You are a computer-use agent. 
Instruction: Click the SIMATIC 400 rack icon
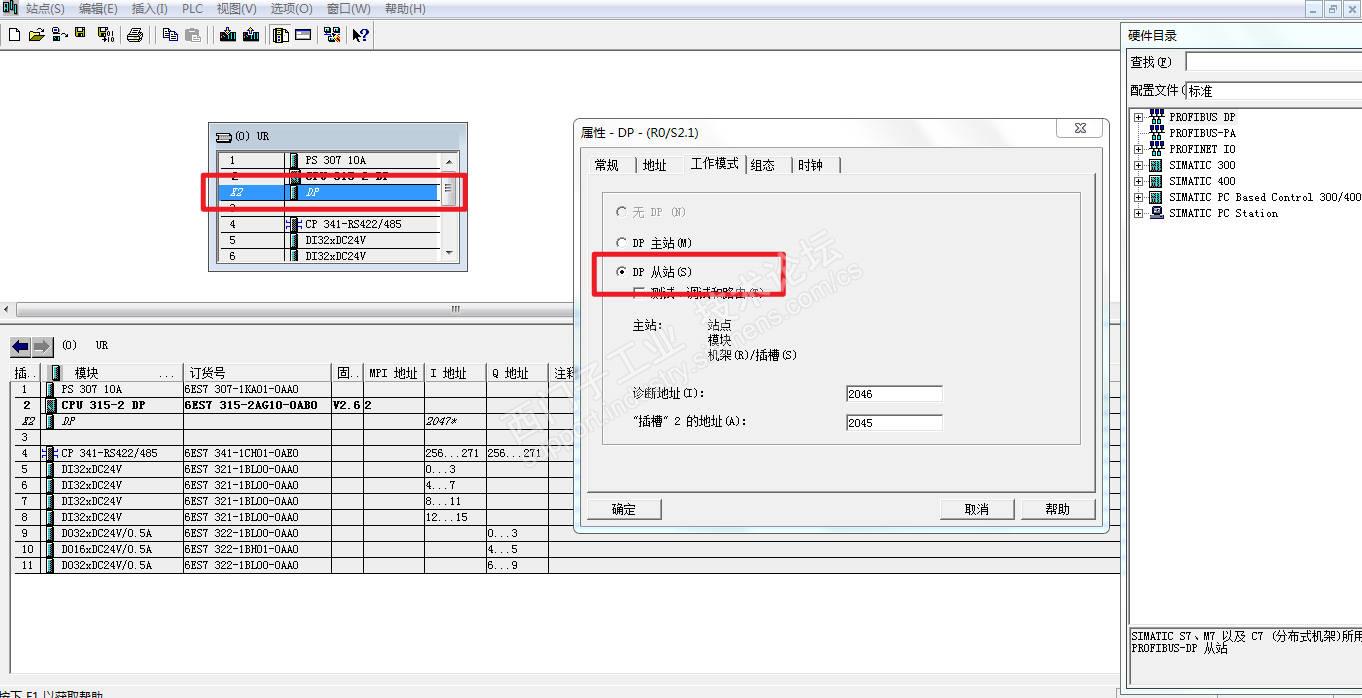[x=1157, y=181]
